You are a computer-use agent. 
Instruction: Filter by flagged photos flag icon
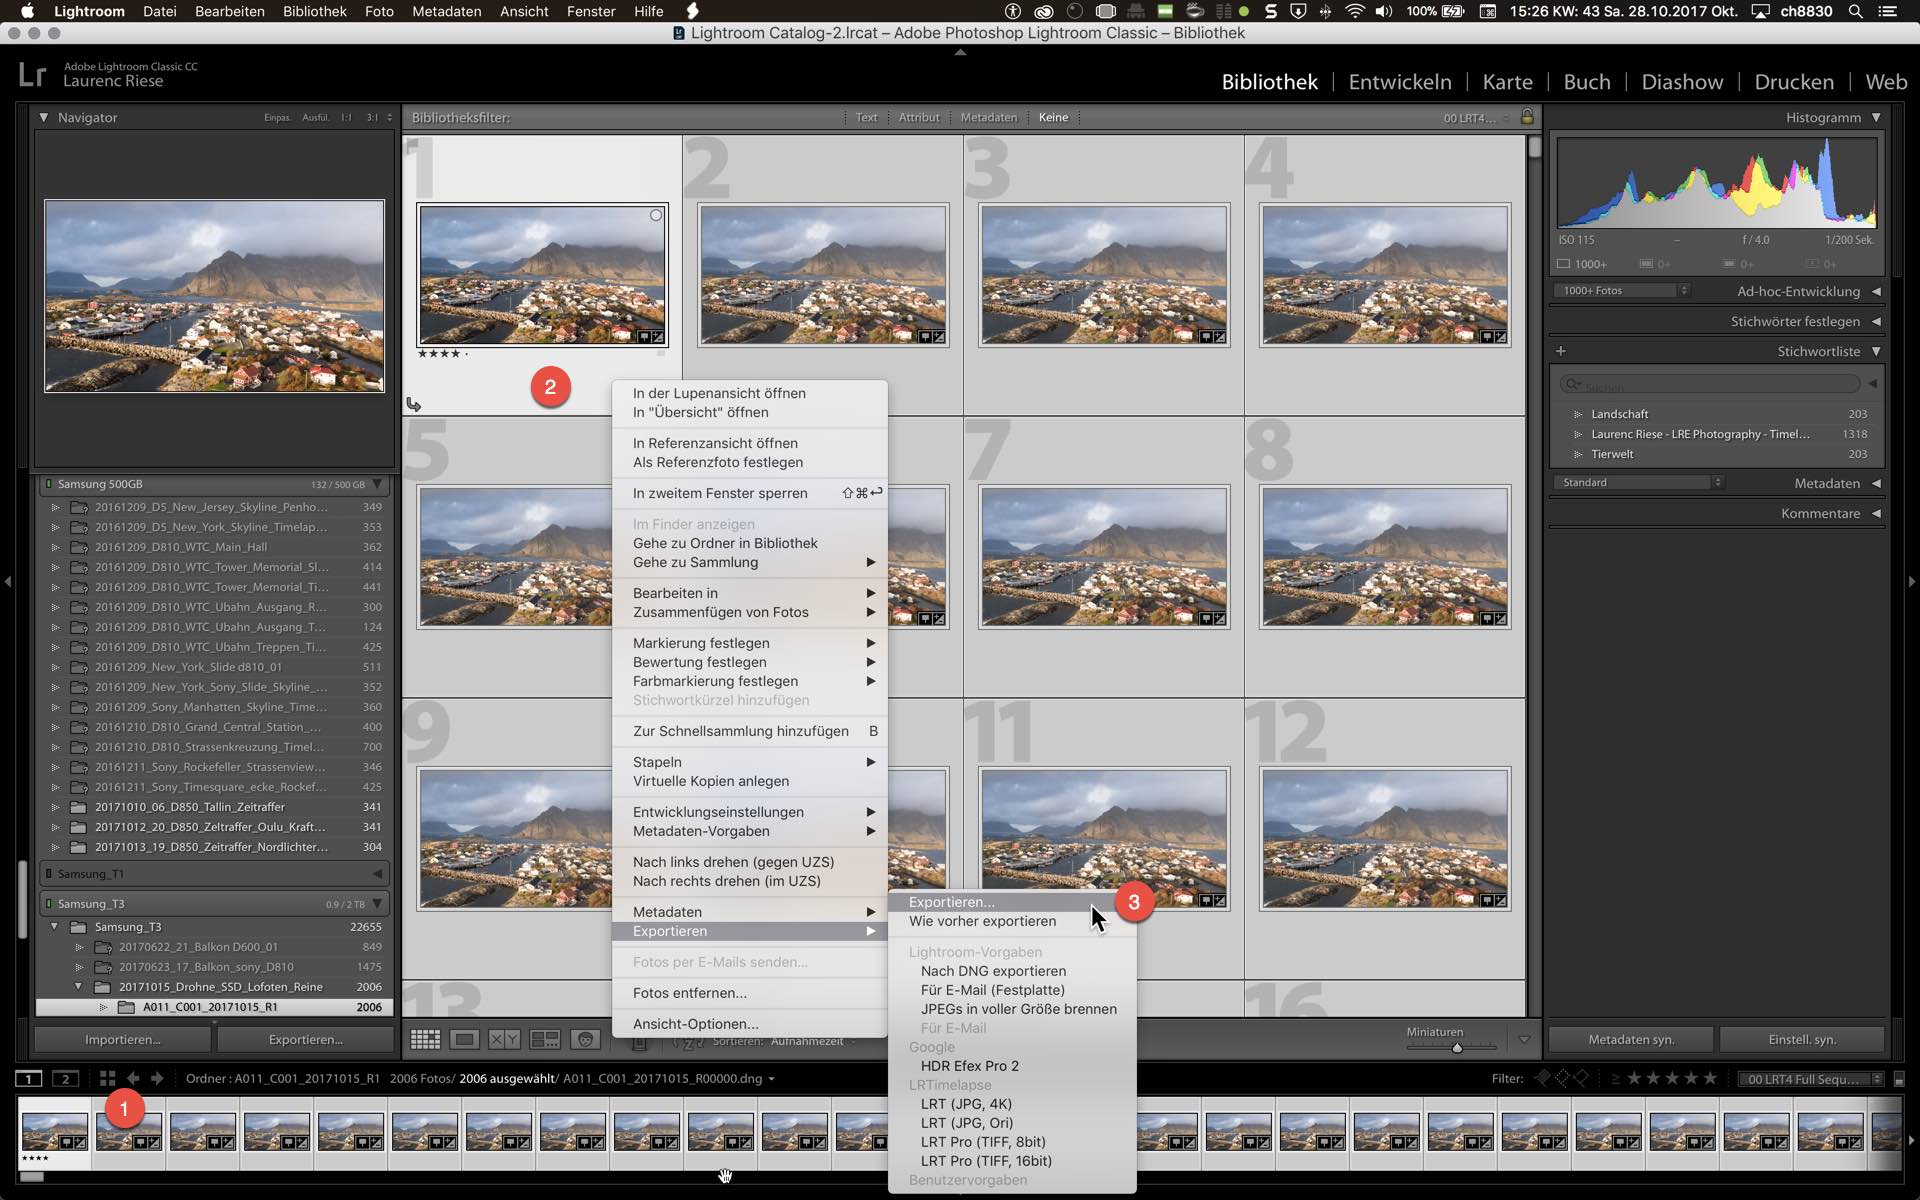(1543, 1078)
